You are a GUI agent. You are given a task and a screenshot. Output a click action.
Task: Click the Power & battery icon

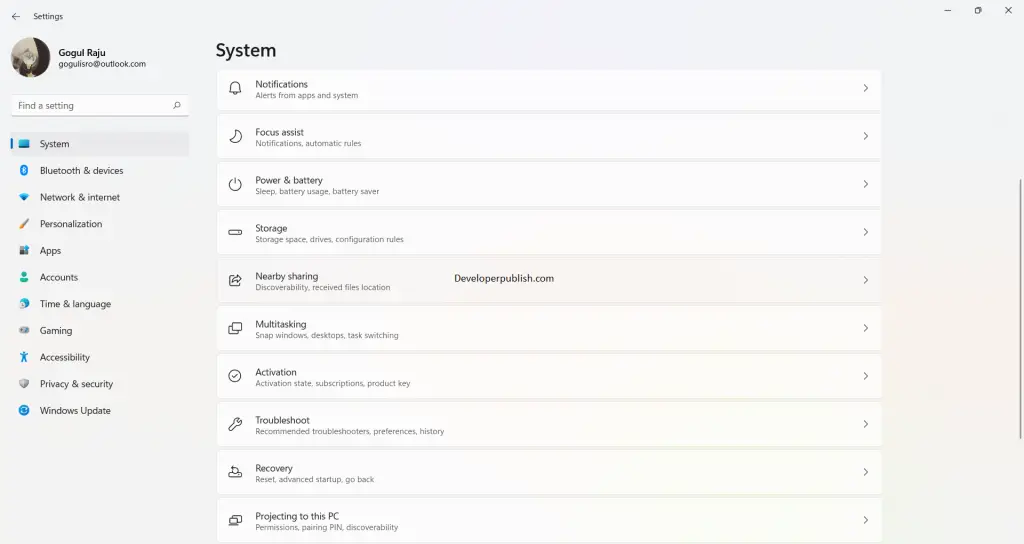(x=235, y=184)
